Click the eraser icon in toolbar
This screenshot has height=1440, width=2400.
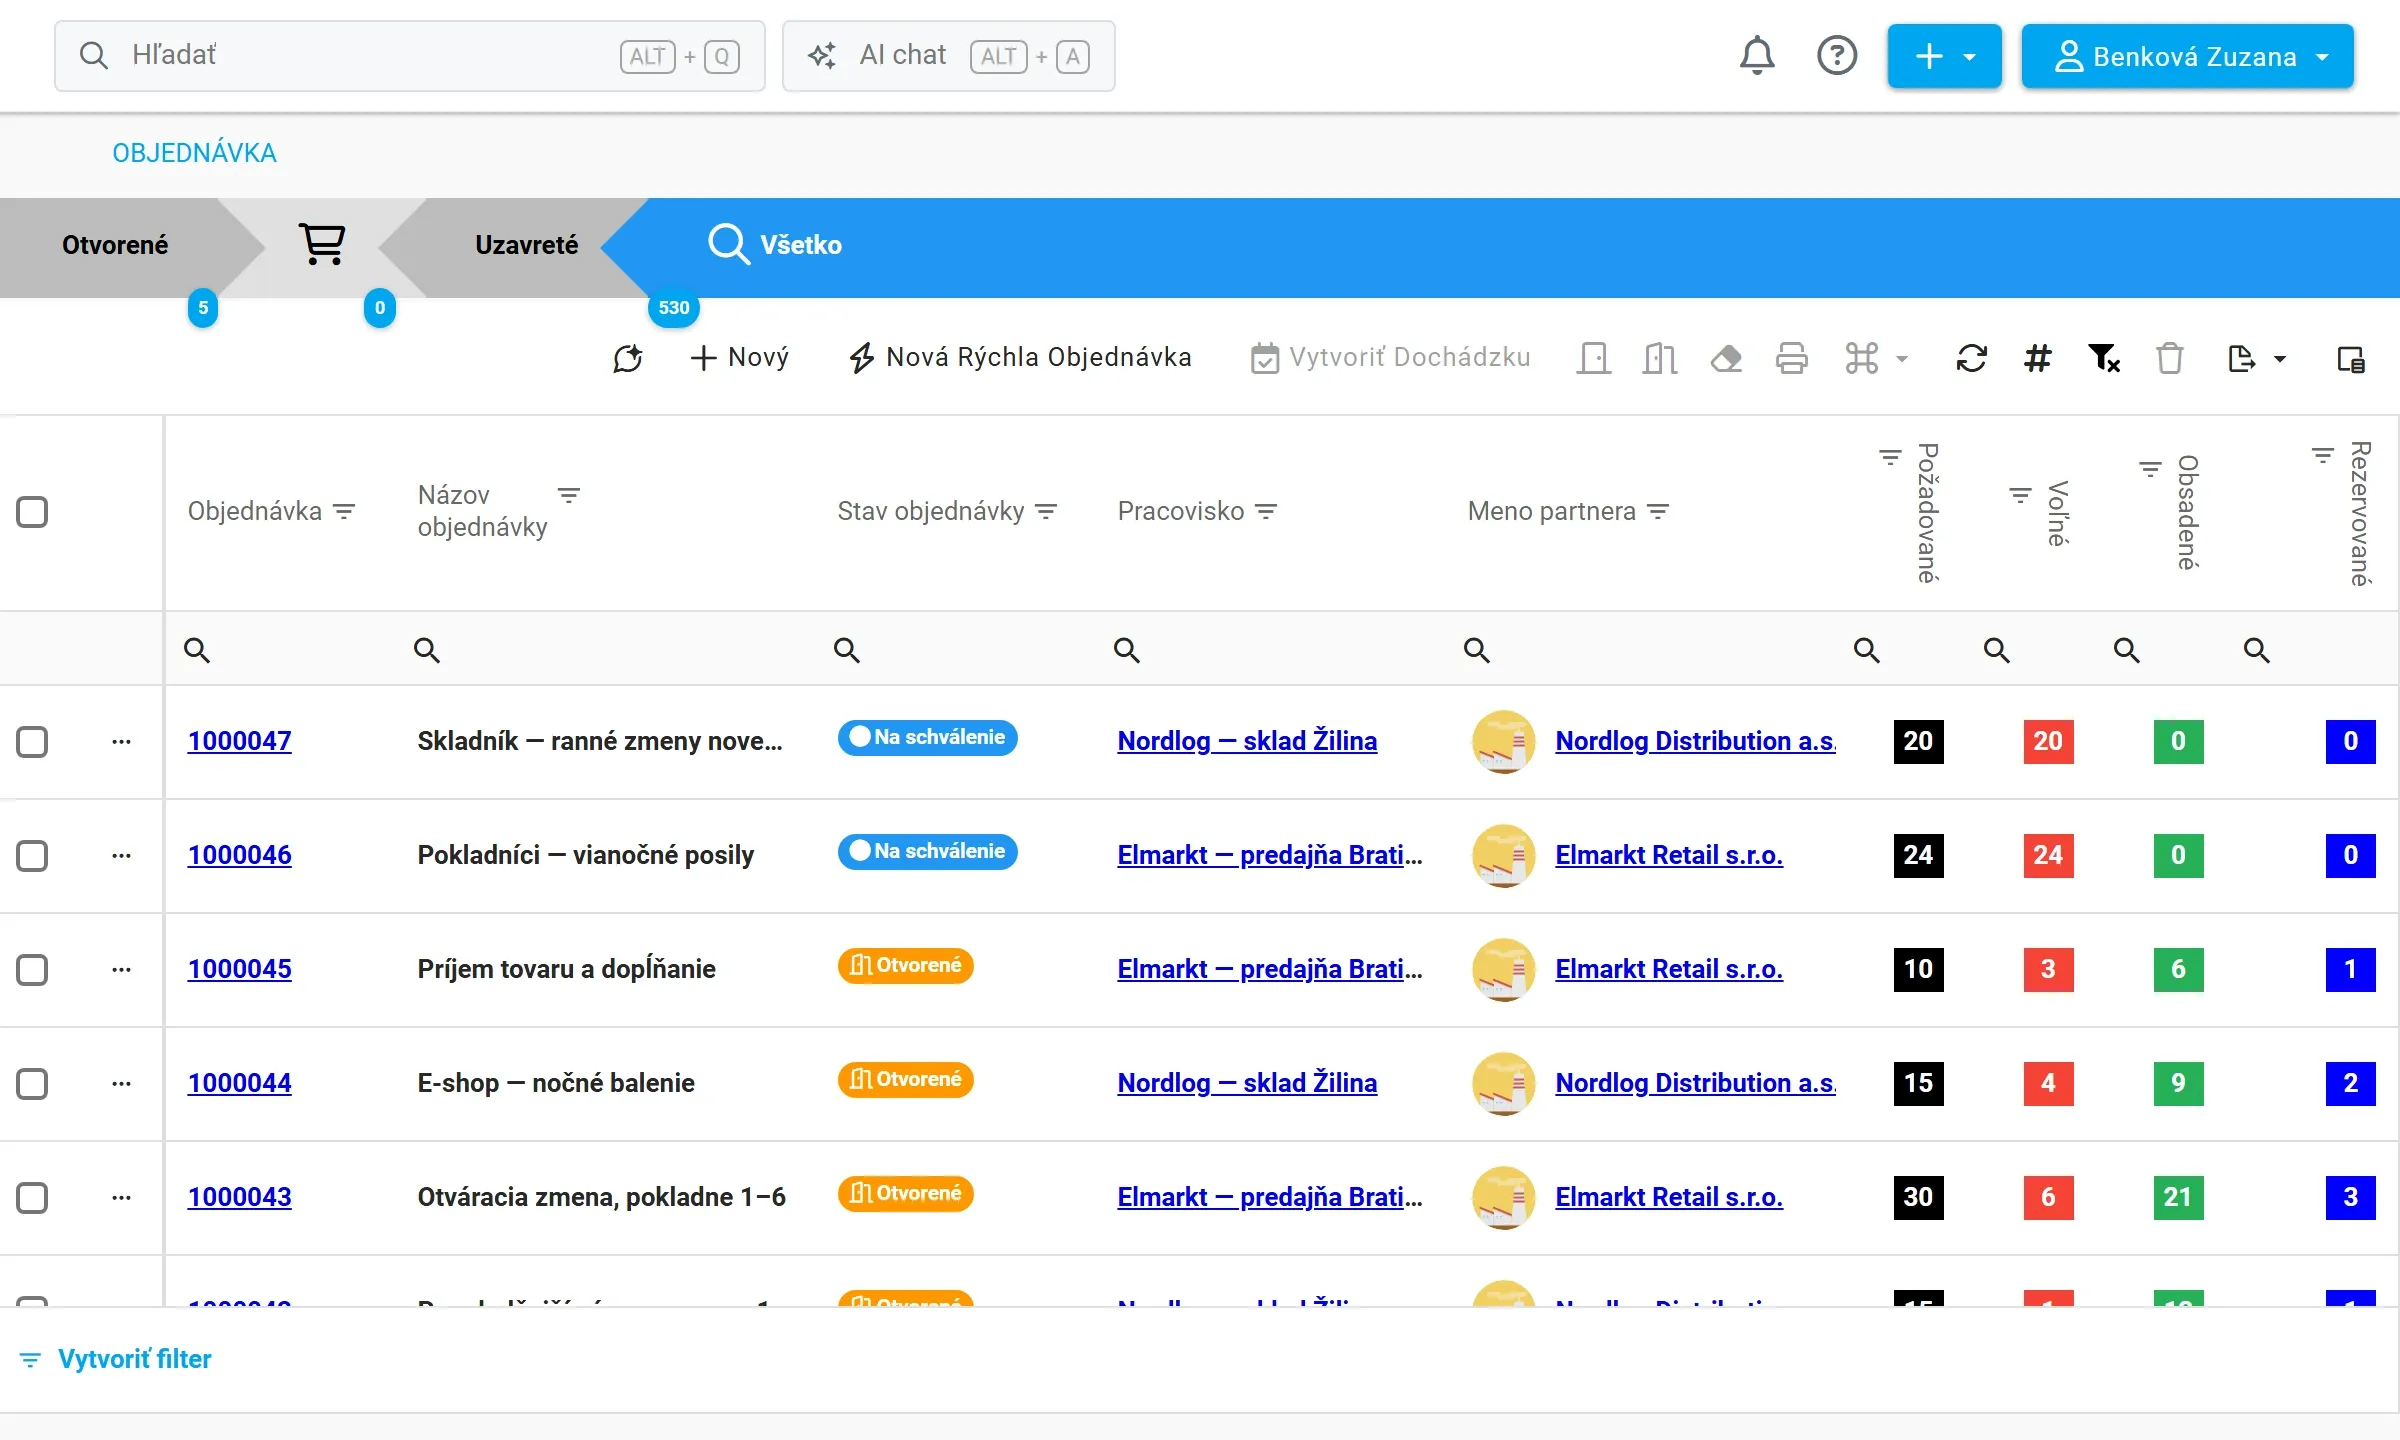tap(1726, 358)
